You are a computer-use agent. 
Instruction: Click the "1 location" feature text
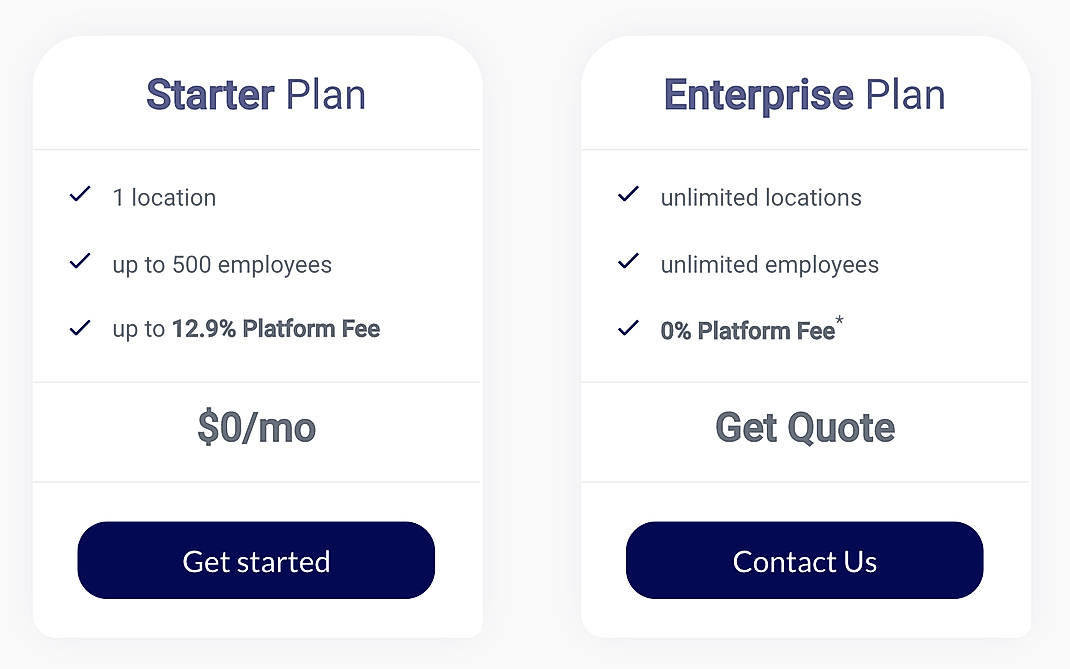click(166, 197)
